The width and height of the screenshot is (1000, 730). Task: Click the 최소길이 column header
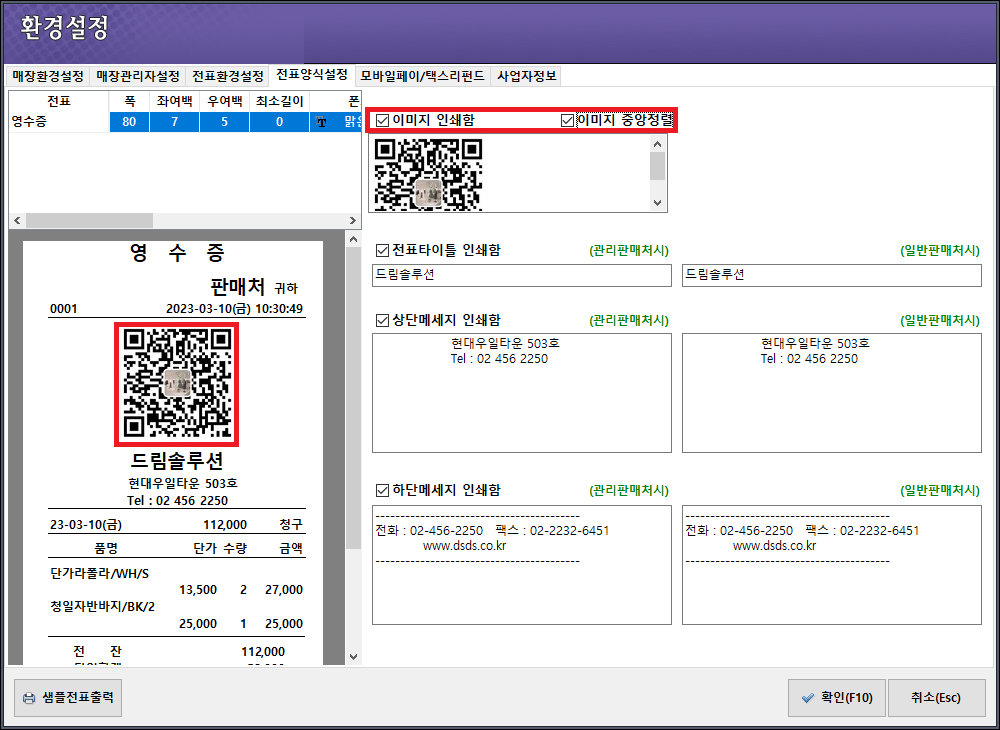[x=279, y=101]
